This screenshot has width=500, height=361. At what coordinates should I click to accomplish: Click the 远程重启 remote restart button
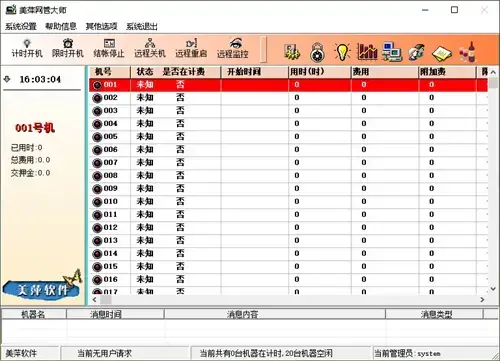[x=191, y=49]
